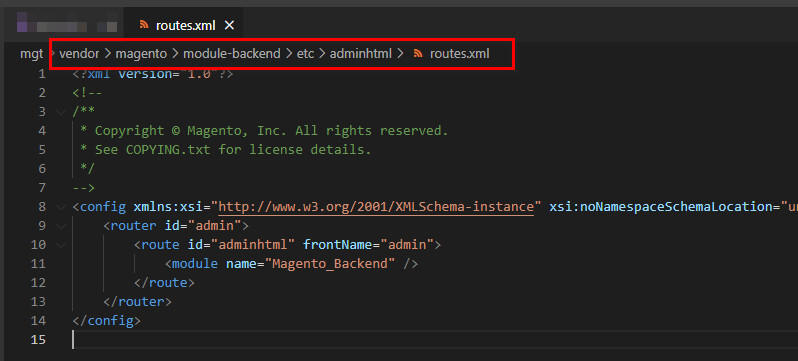Select the blurred tab left of routes.xml
The image size is (798, 361).
(67, 25)
